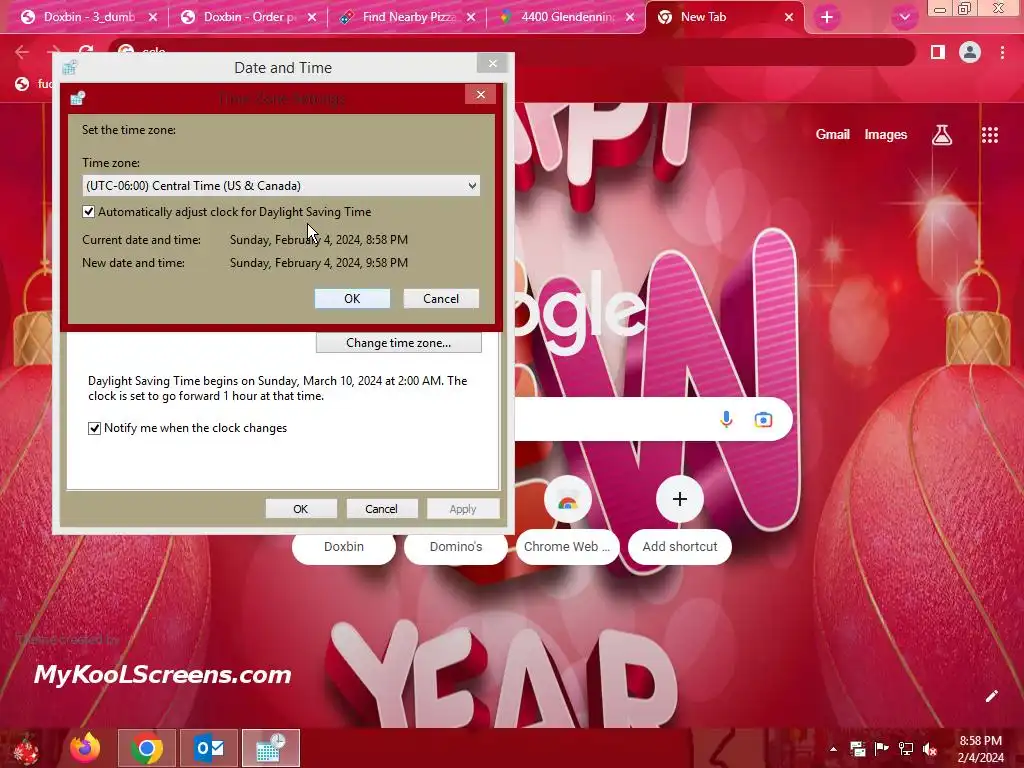Close the Find Nearby Pizza tab

pyautogui.click(x=471, y=18)
